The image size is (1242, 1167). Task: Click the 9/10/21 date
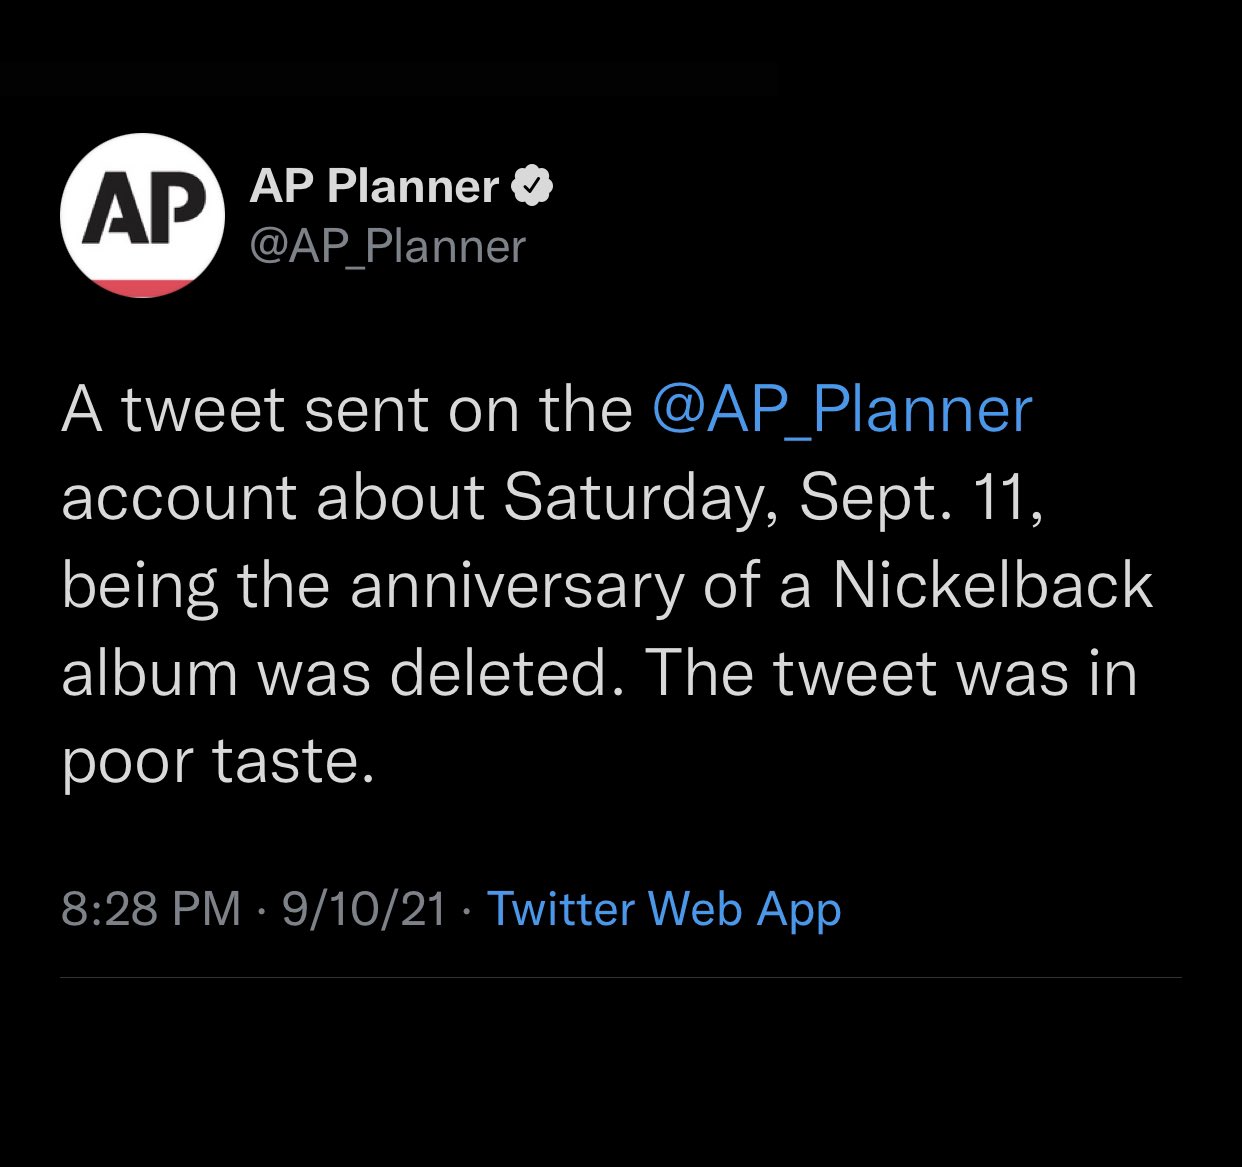(364, 909)
